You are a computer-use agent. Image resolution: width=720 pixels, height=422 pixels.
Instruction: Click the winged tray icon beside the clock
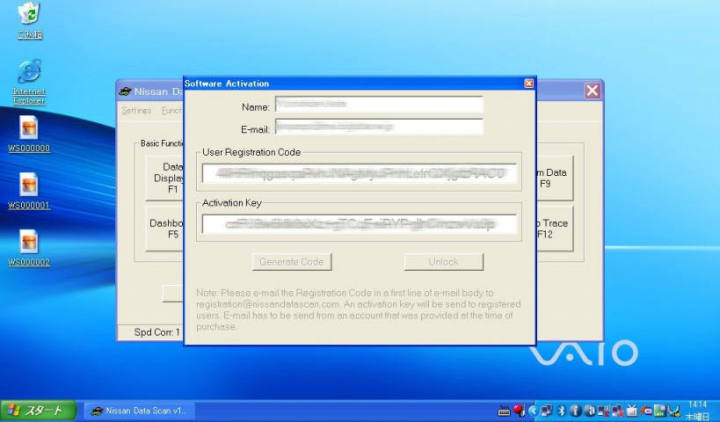click(674, 411)
